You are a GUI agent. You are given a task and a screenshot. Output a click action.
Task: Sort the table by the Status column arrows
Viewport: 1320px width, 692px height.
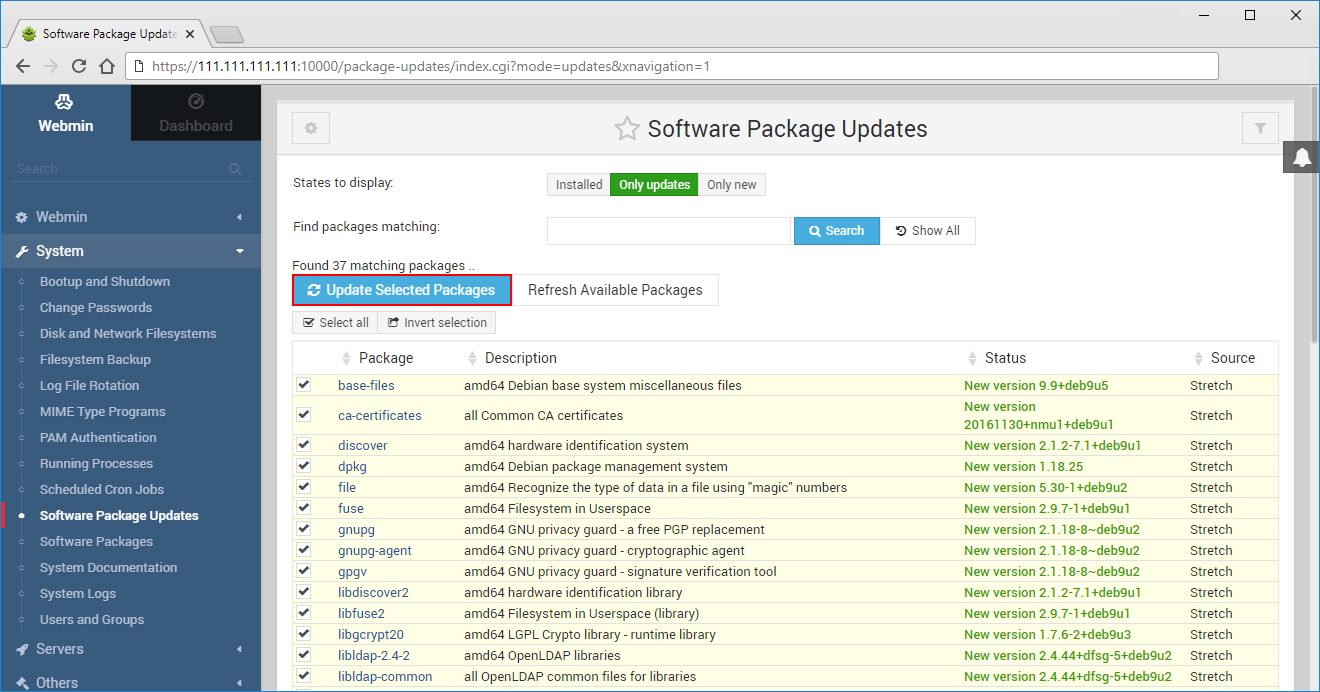click(x=972, y=357)
